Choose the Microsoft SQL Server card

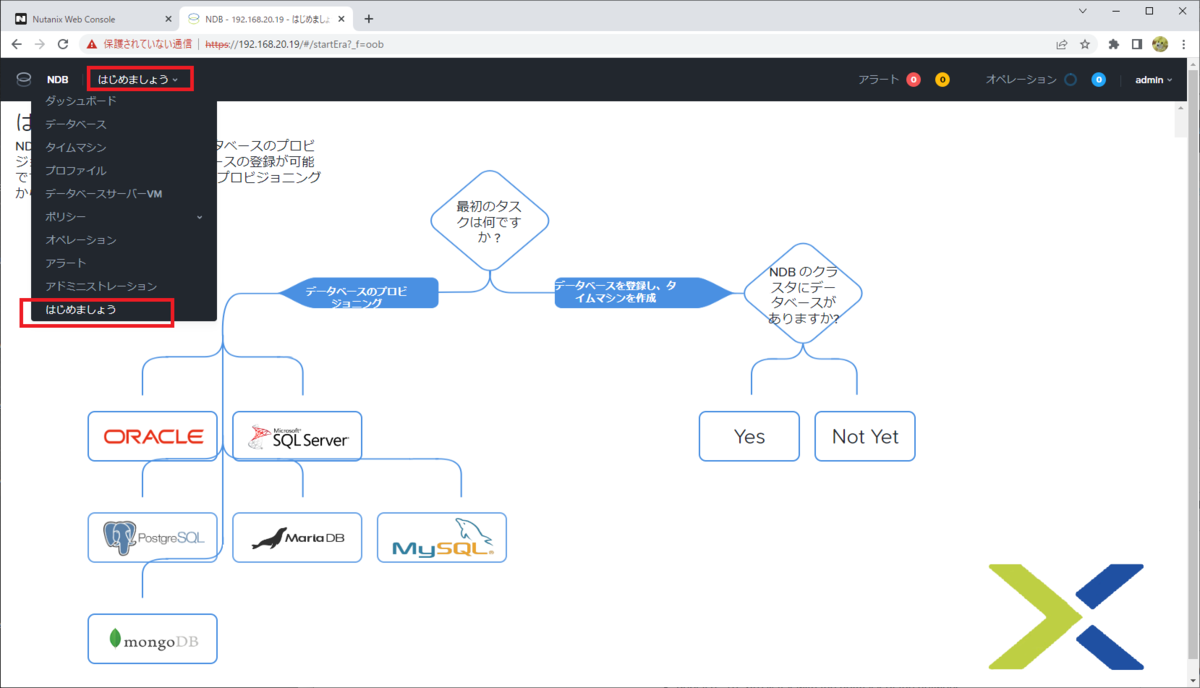pos(297,436)
